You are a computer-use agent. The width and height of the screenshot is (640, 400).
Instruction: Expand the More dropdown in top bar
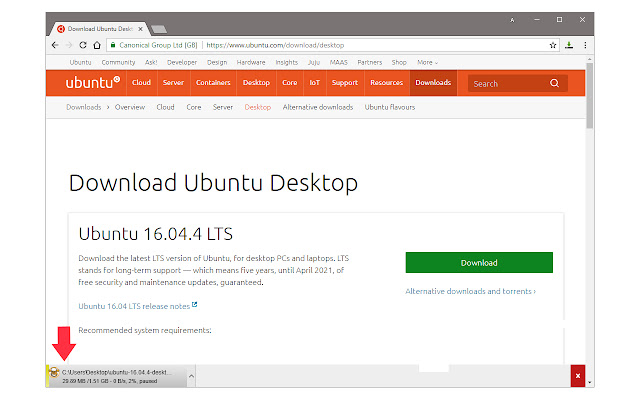(427, 62)
